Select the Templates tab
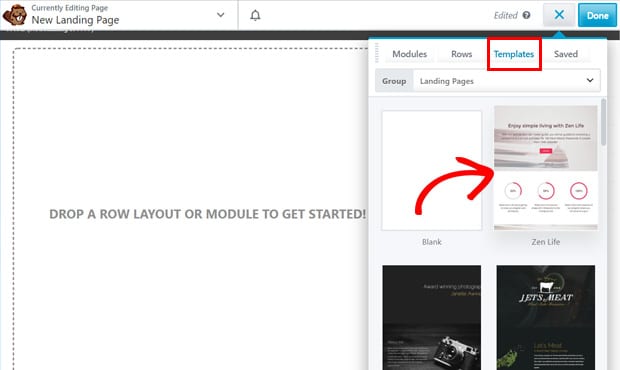Image resolution: width=620 pixels, height=370 pixels. pos(514,54)
